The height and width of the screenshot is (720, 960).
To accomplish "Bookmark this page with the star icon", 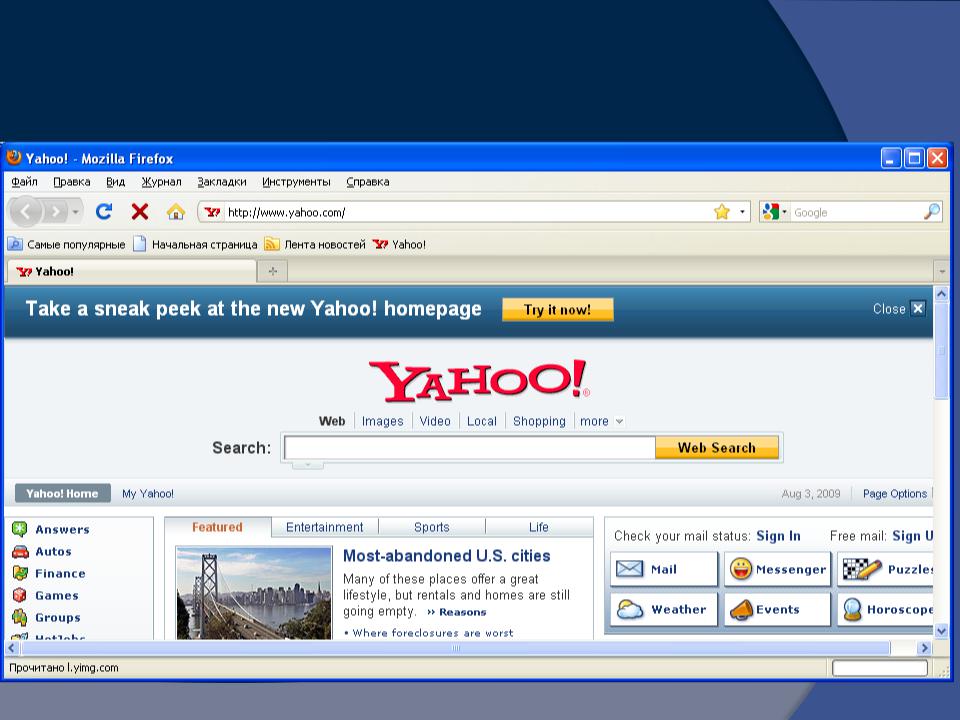I will click(722, 212).
